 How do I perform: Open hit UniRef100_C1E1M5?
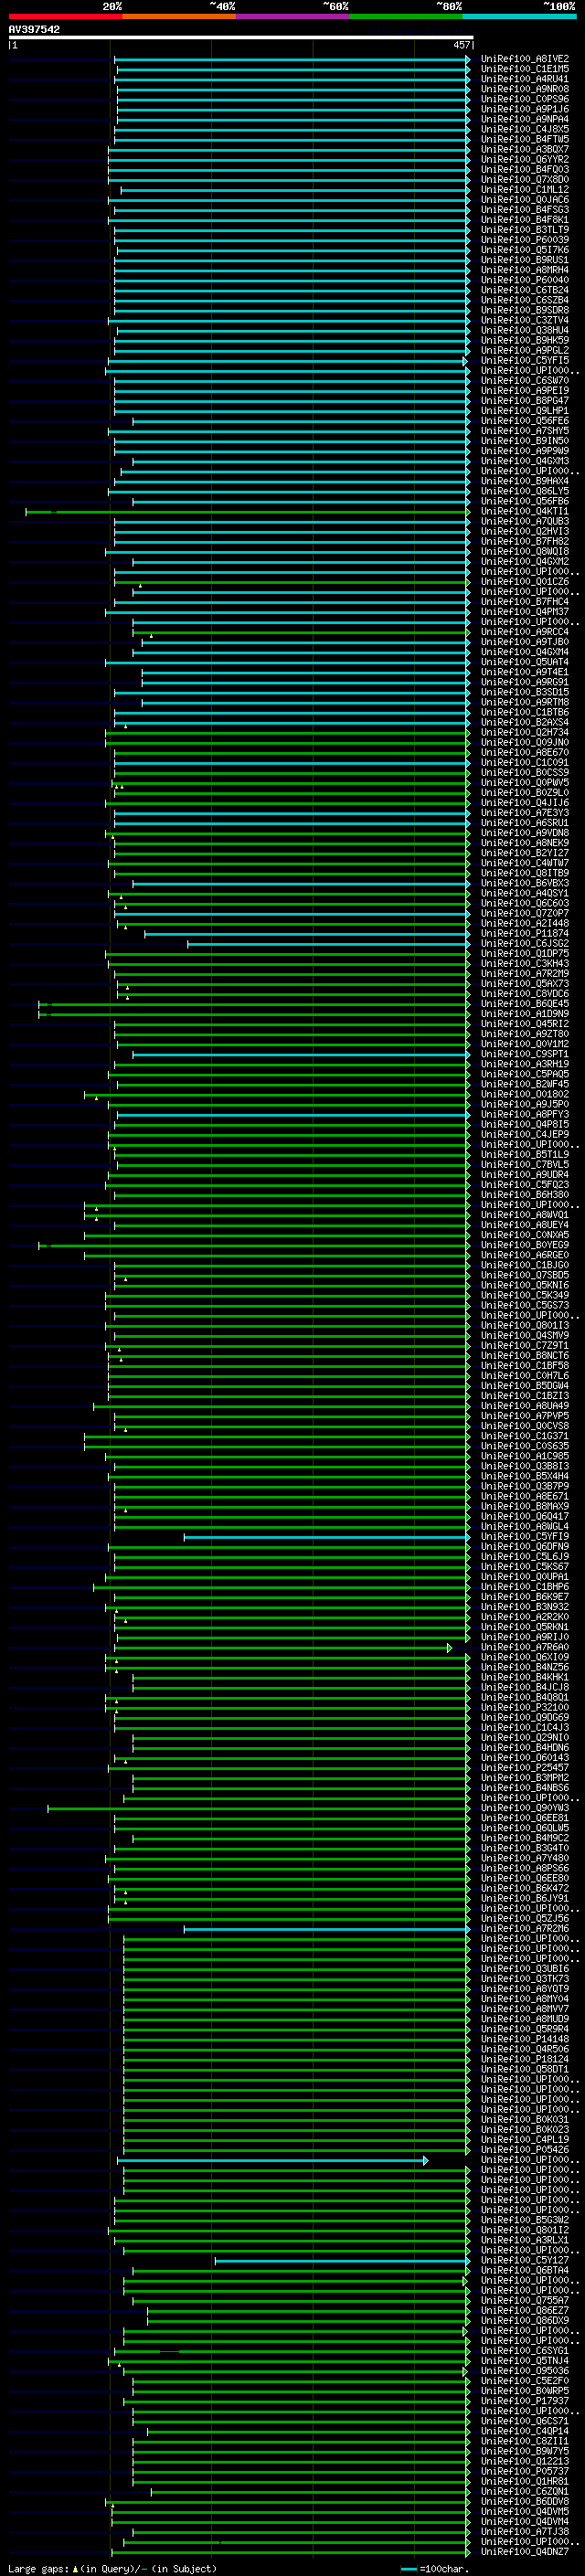525,69
